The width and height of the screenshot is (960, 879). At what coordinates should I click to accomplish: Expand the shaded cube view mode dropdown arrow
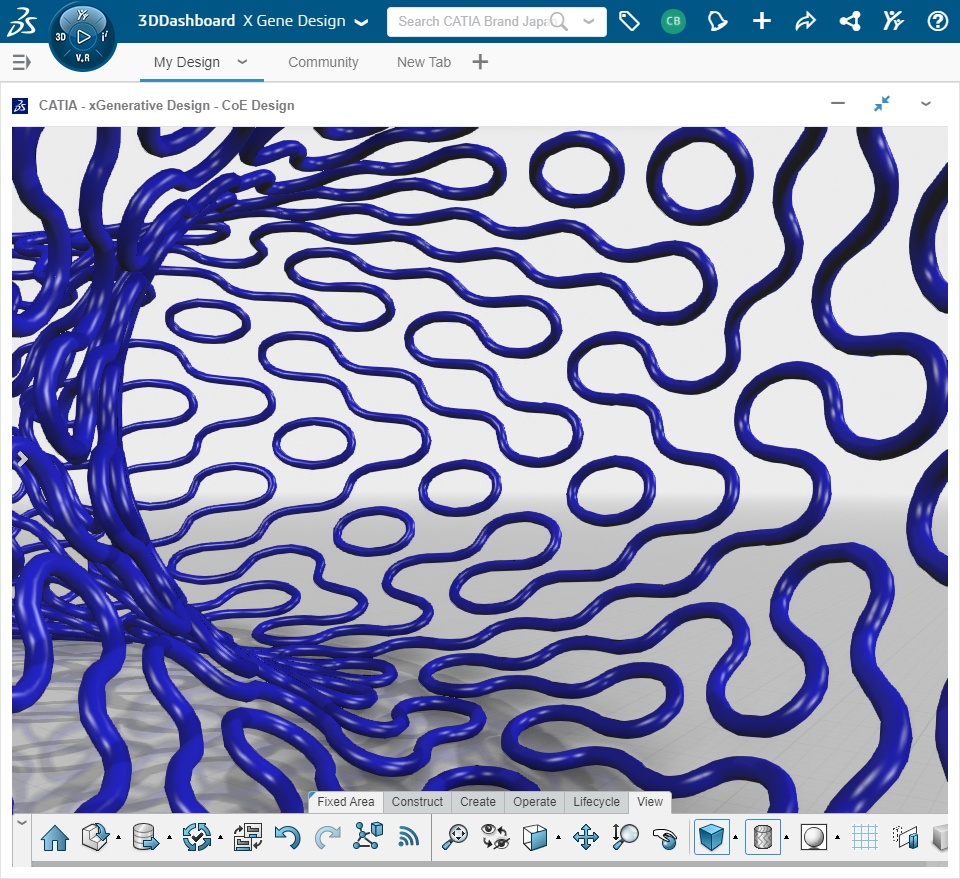tap(735, 837)
